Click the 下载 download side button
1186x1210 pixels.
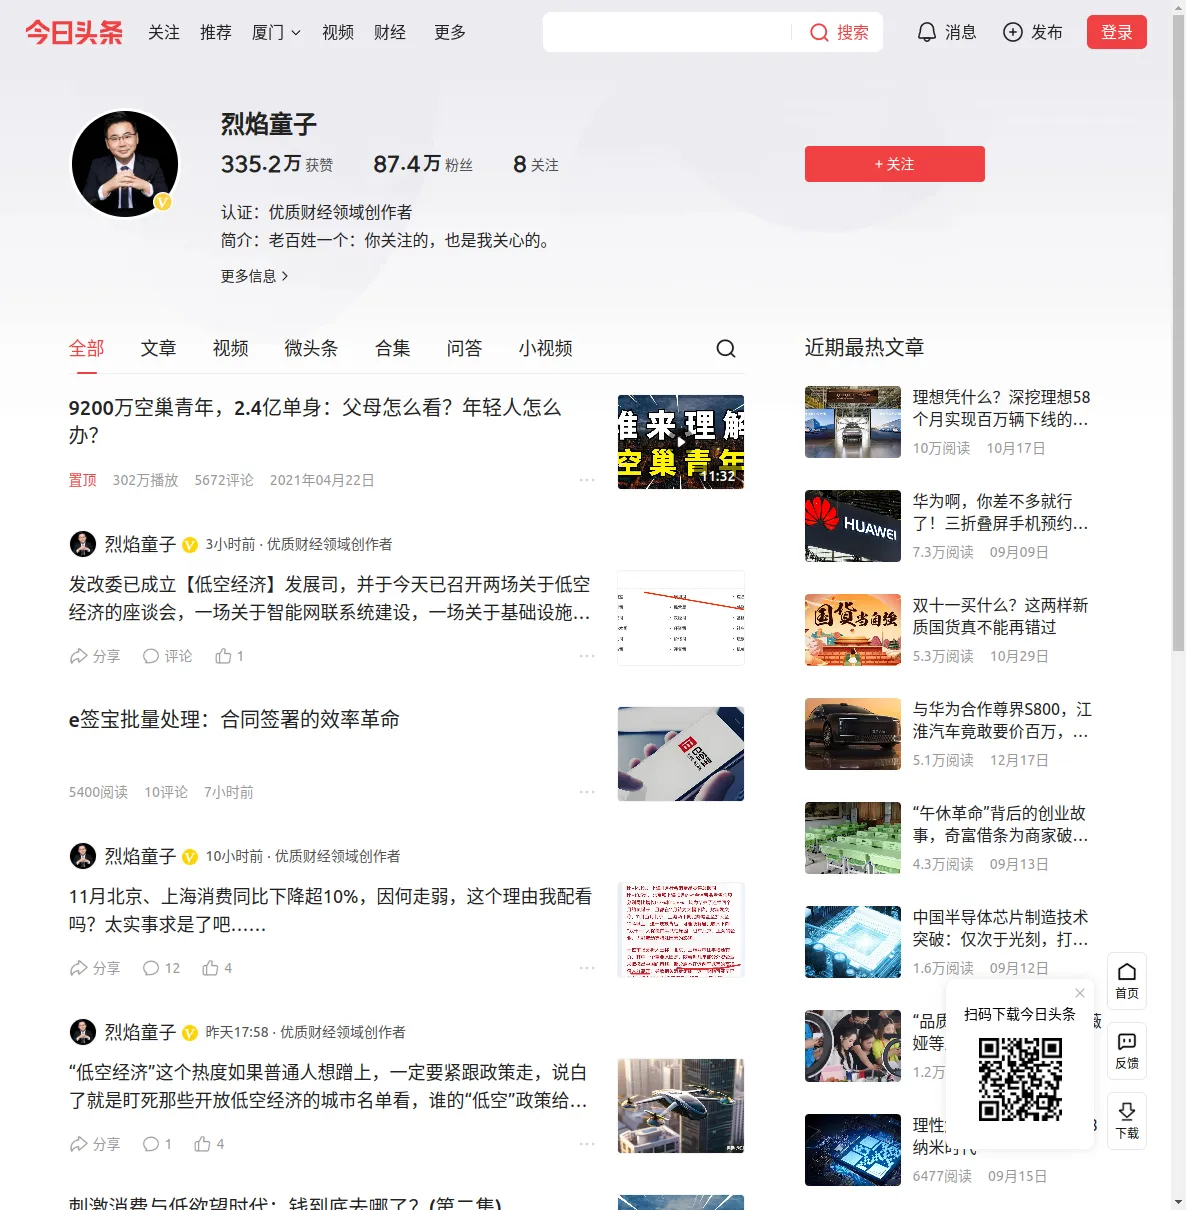point(1127,1121)
